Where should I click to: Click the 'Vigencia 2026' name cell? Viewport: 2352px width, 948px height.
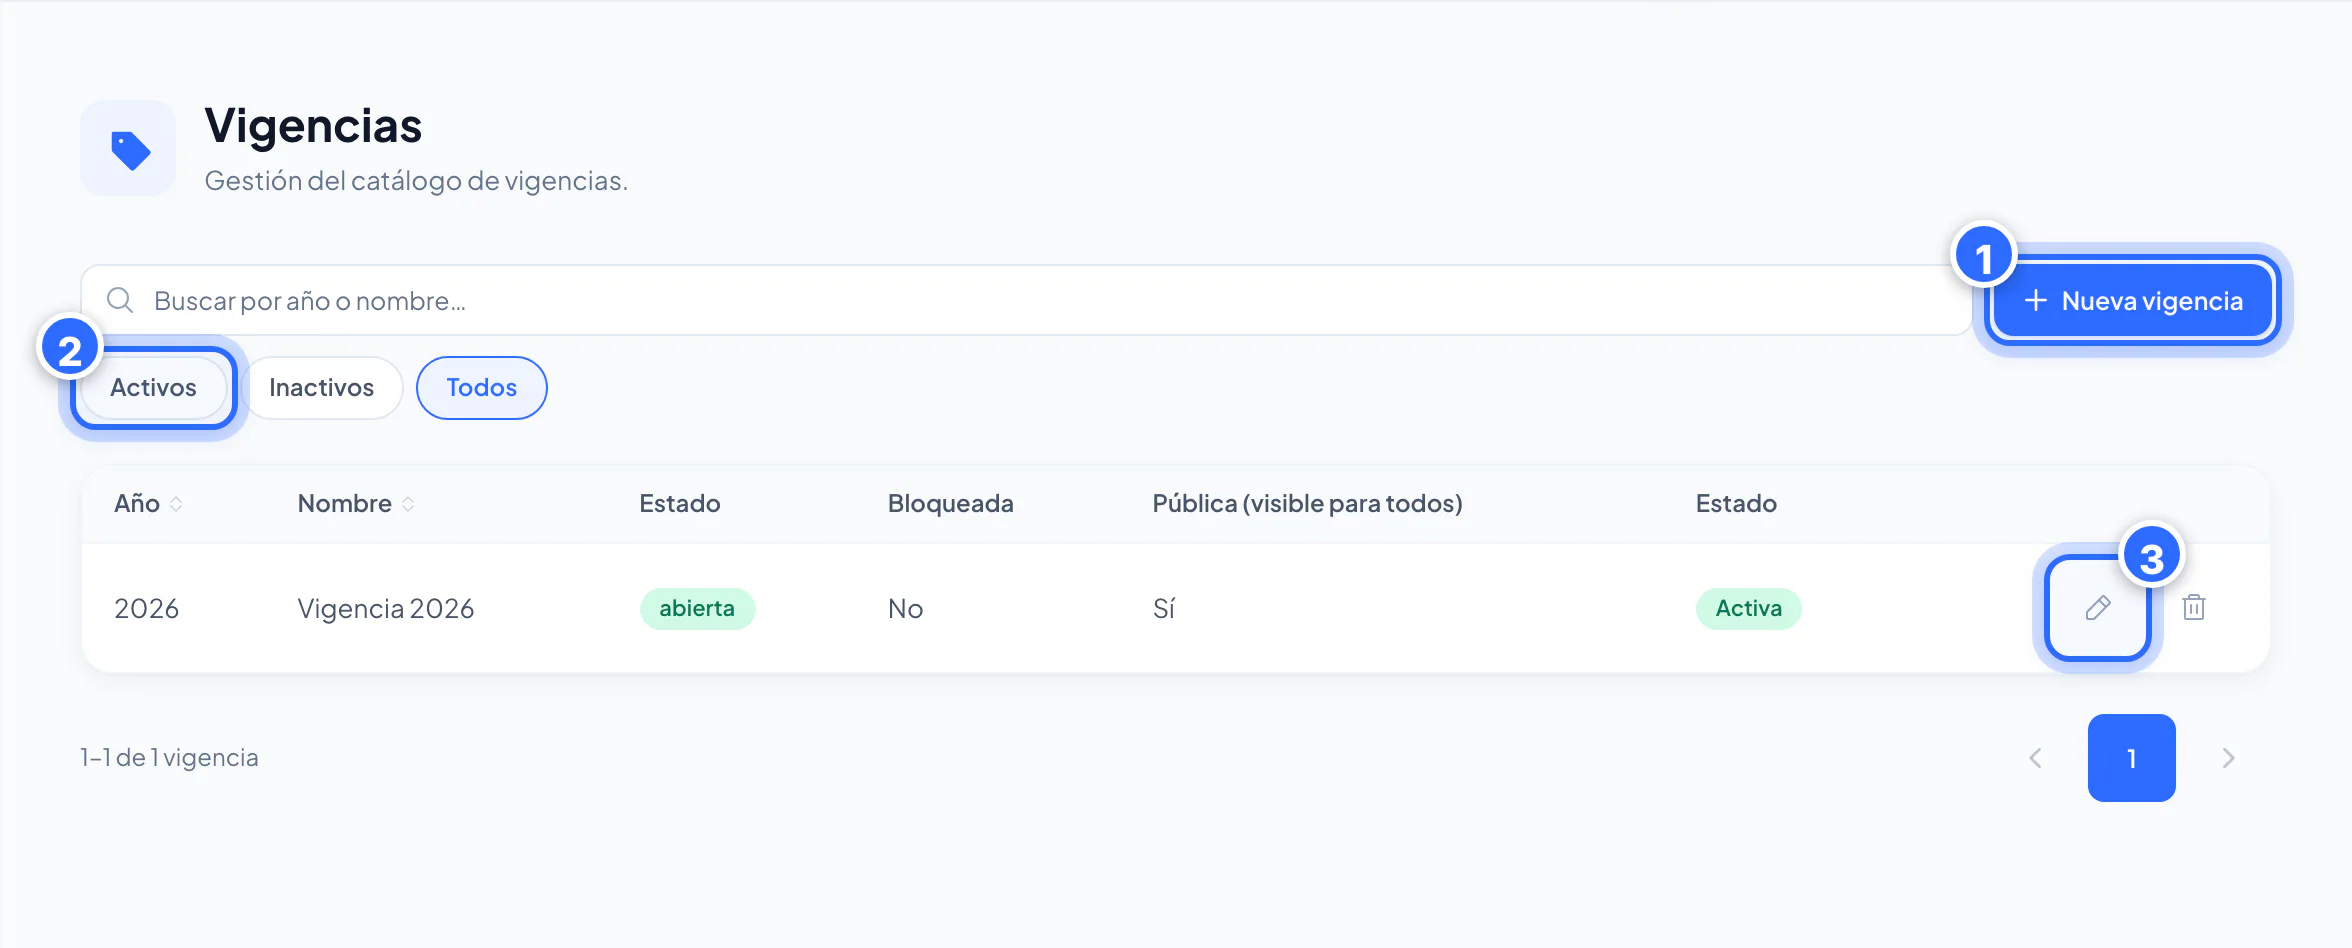pyautogui.click(x=386, y=608)
